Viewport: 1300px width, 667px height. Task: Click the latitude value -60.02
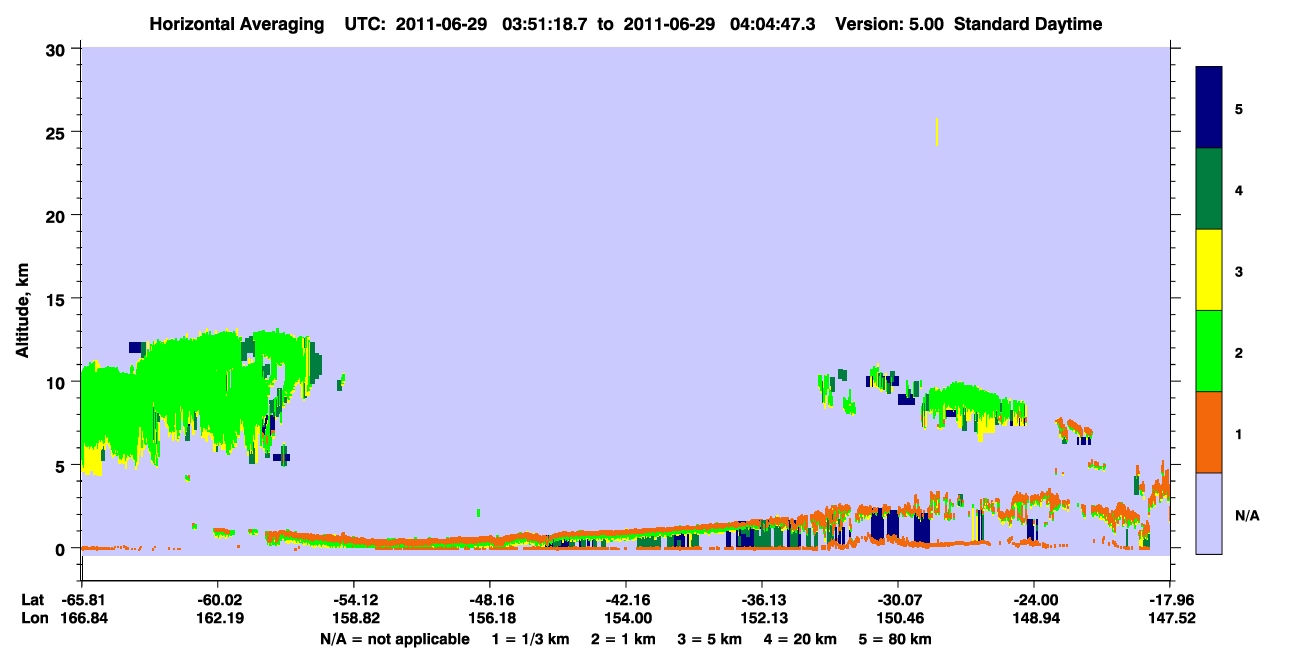217,600
